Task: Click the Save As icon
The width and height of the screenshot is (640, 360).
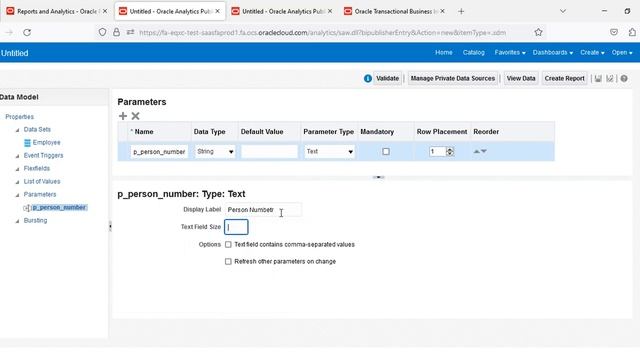Action: (x=610, y=78)
